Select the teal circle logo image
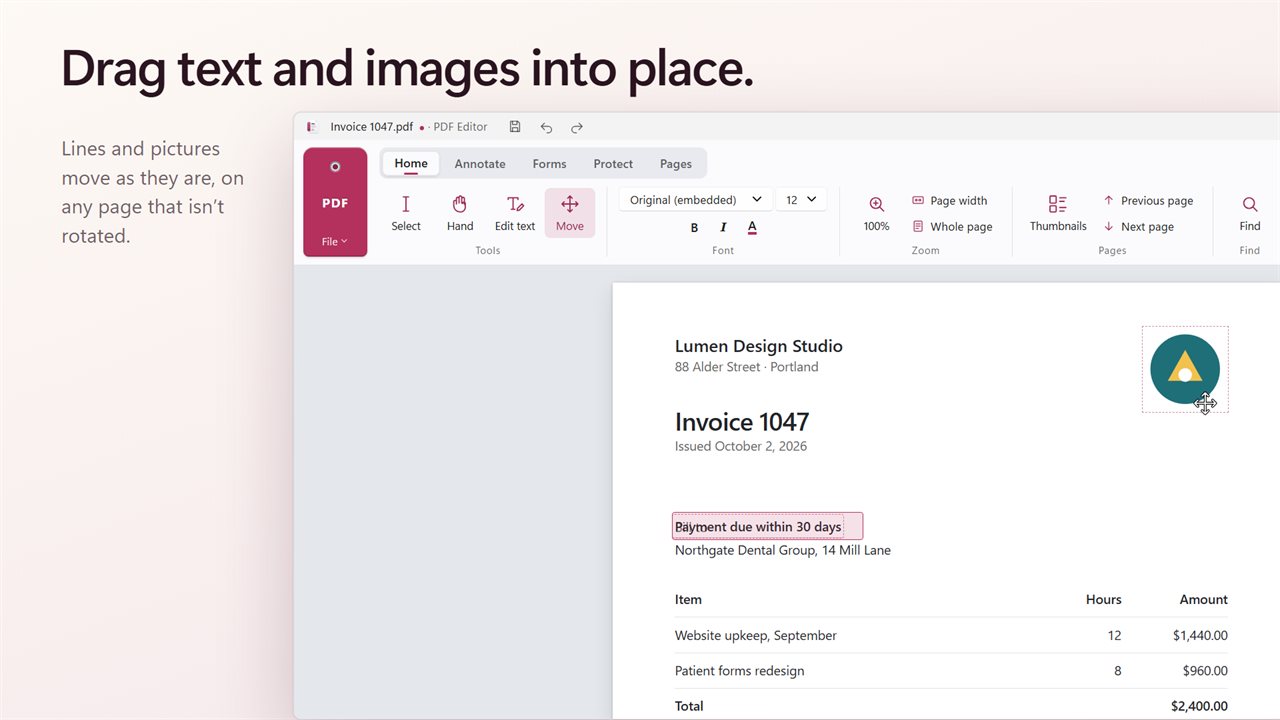The height and width of the screenshot is (720, 1280). [1185, 369]
